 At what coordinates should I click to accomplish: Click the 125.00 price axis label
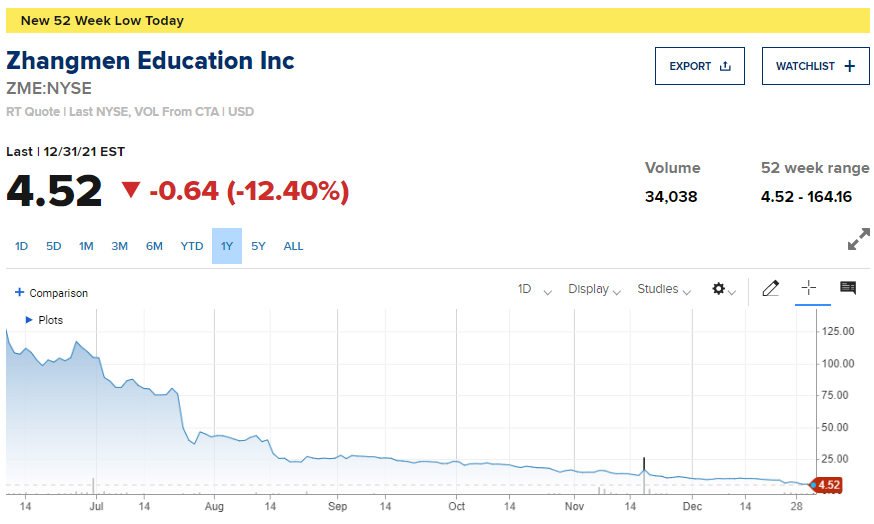tap(838, 331)
